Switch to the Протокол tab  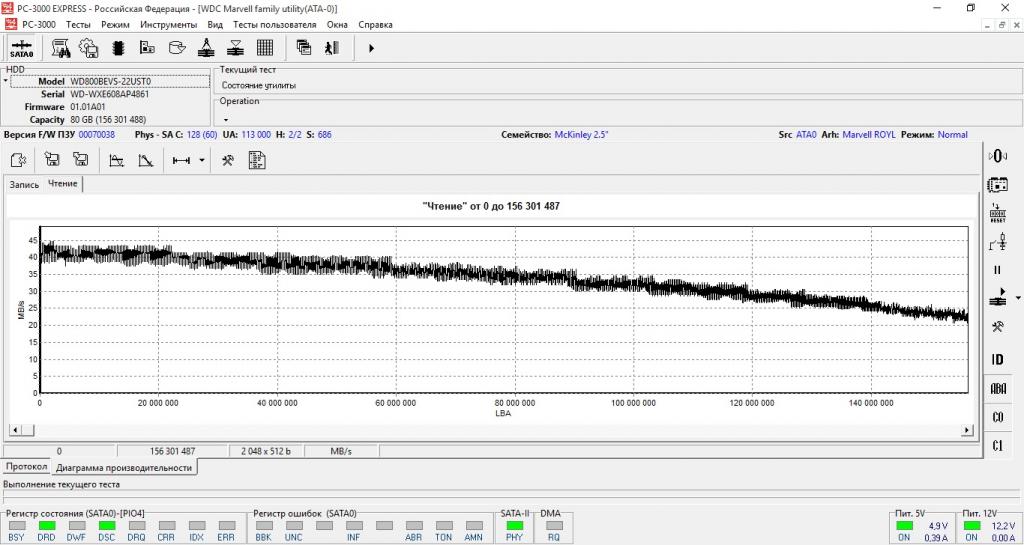point(25,467)
